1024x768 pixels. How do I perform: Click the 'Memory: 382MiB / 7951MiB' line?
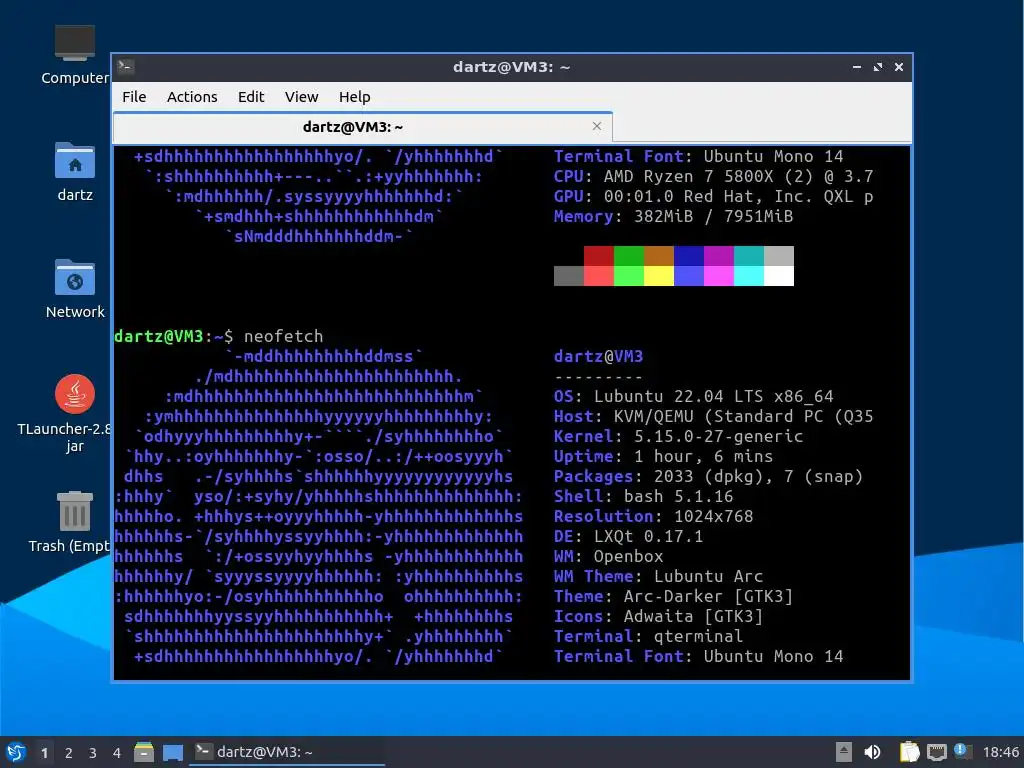[673, 216]
